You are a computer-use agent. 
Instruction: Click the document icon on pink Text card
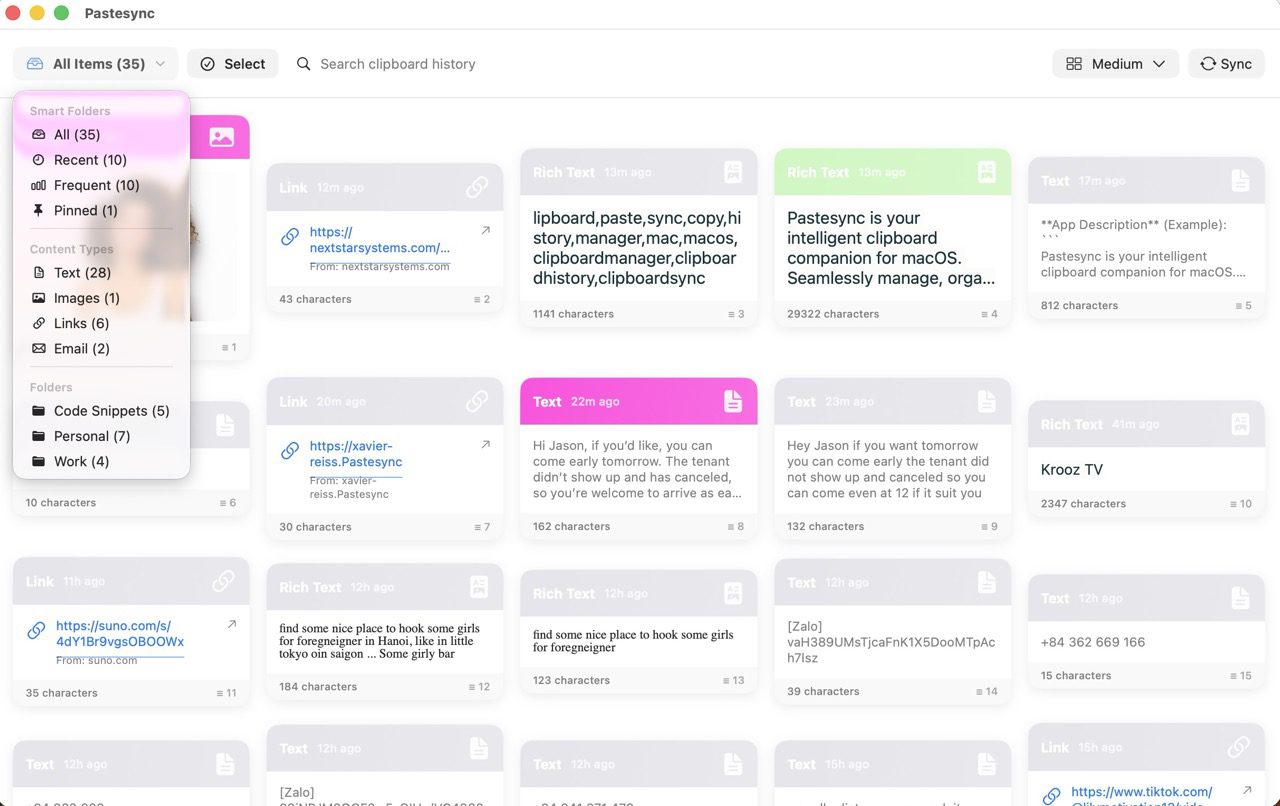point(733,401)
